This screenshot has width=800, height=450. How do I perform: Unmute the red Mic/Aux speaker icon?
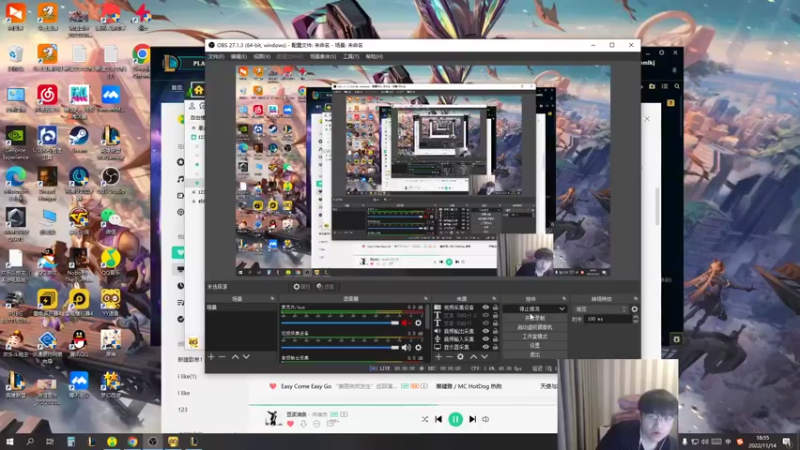406,323
